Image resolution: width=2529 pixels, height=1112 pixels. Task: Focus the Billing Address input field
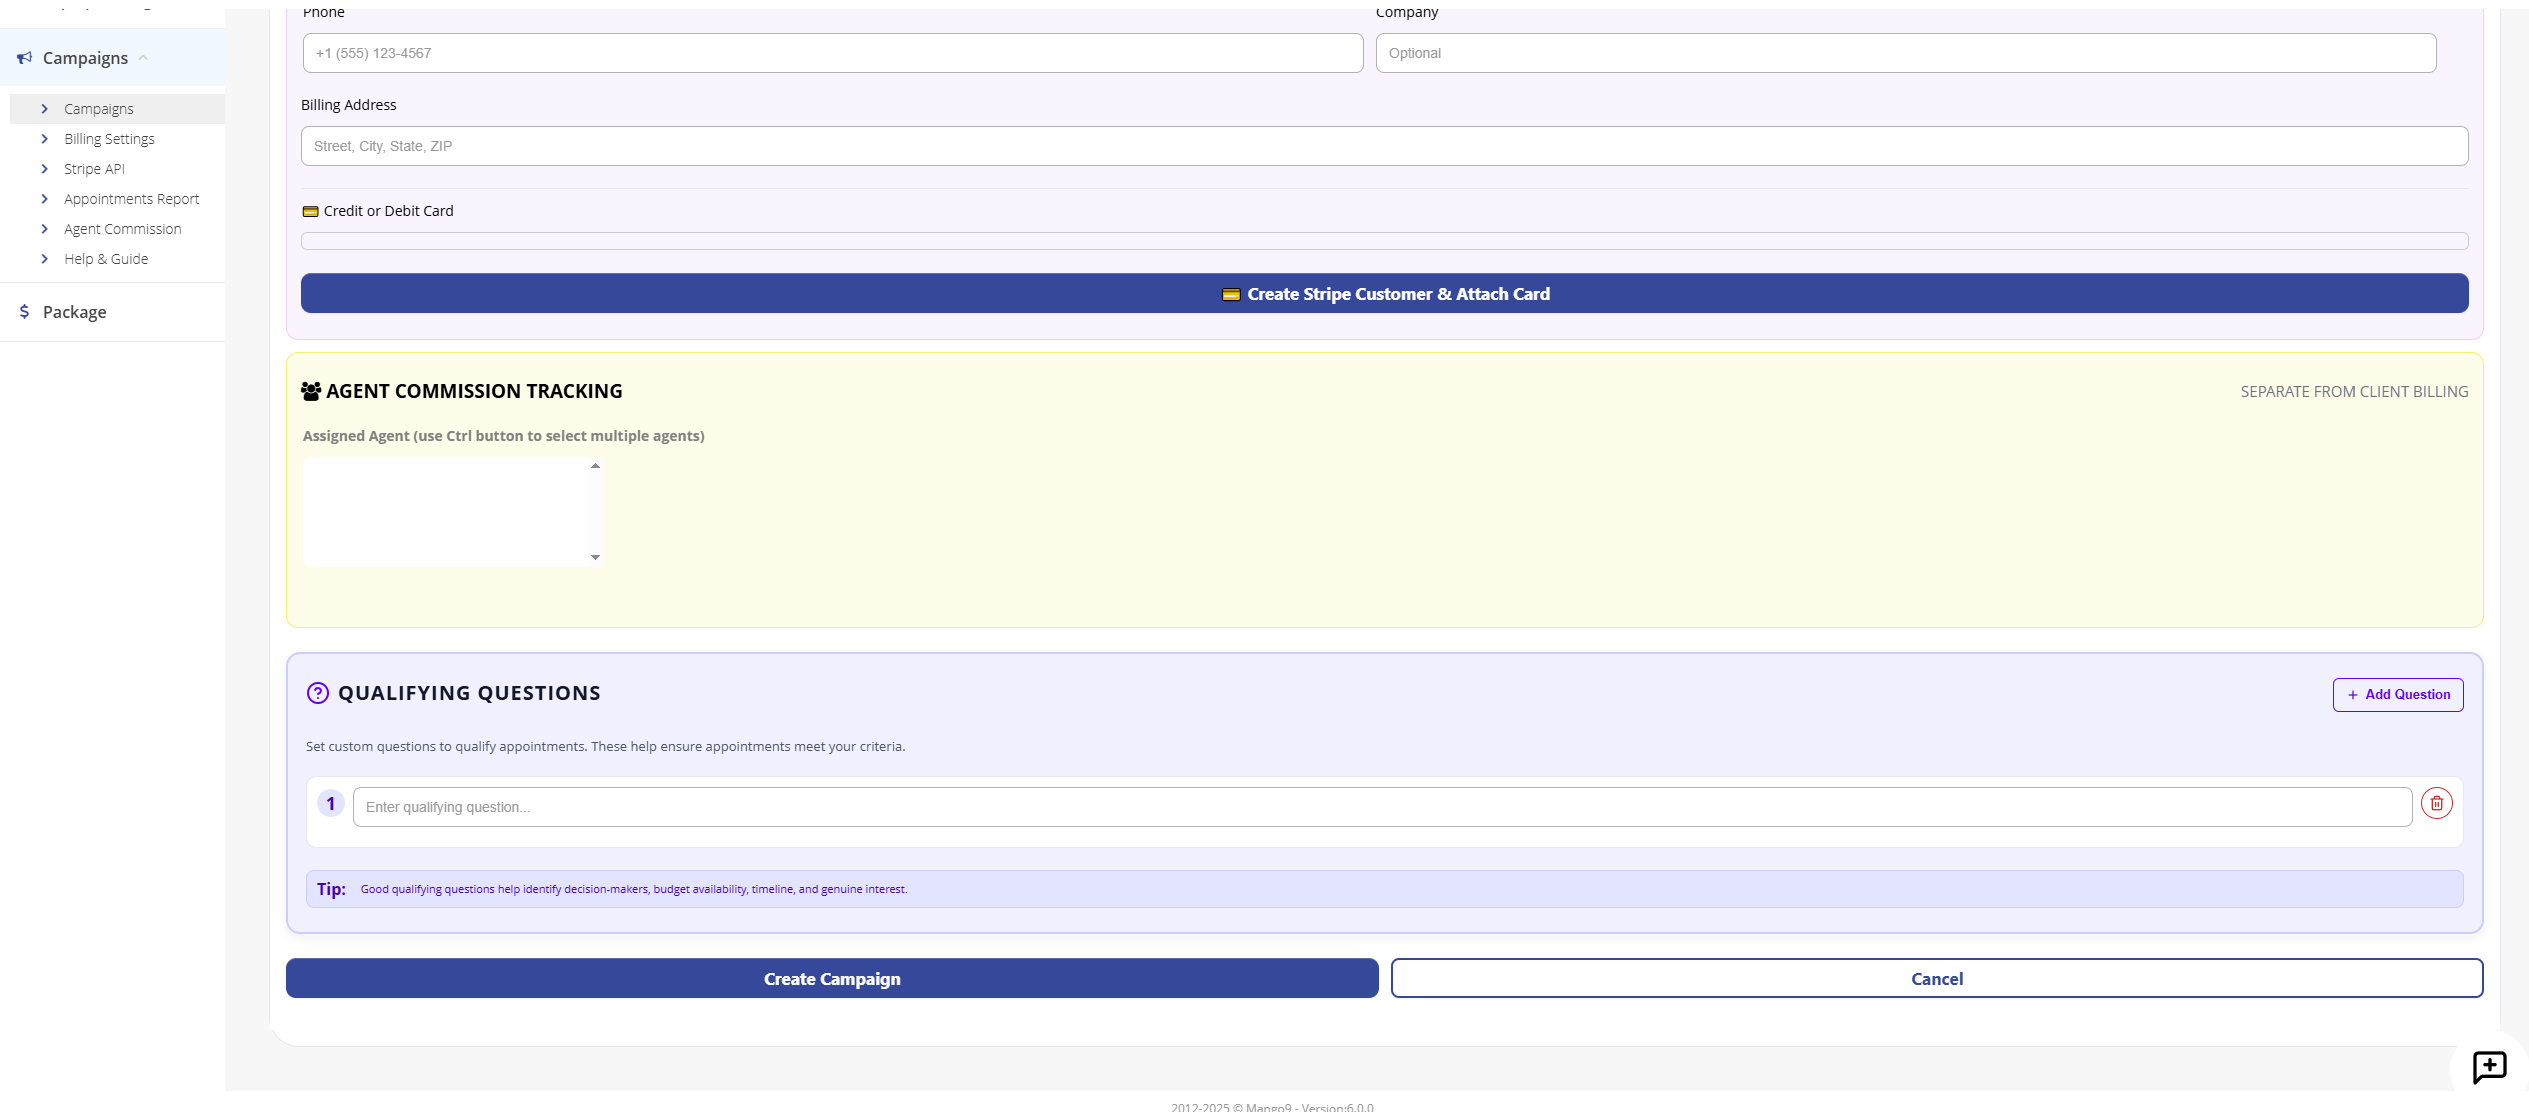(1384, 146)
